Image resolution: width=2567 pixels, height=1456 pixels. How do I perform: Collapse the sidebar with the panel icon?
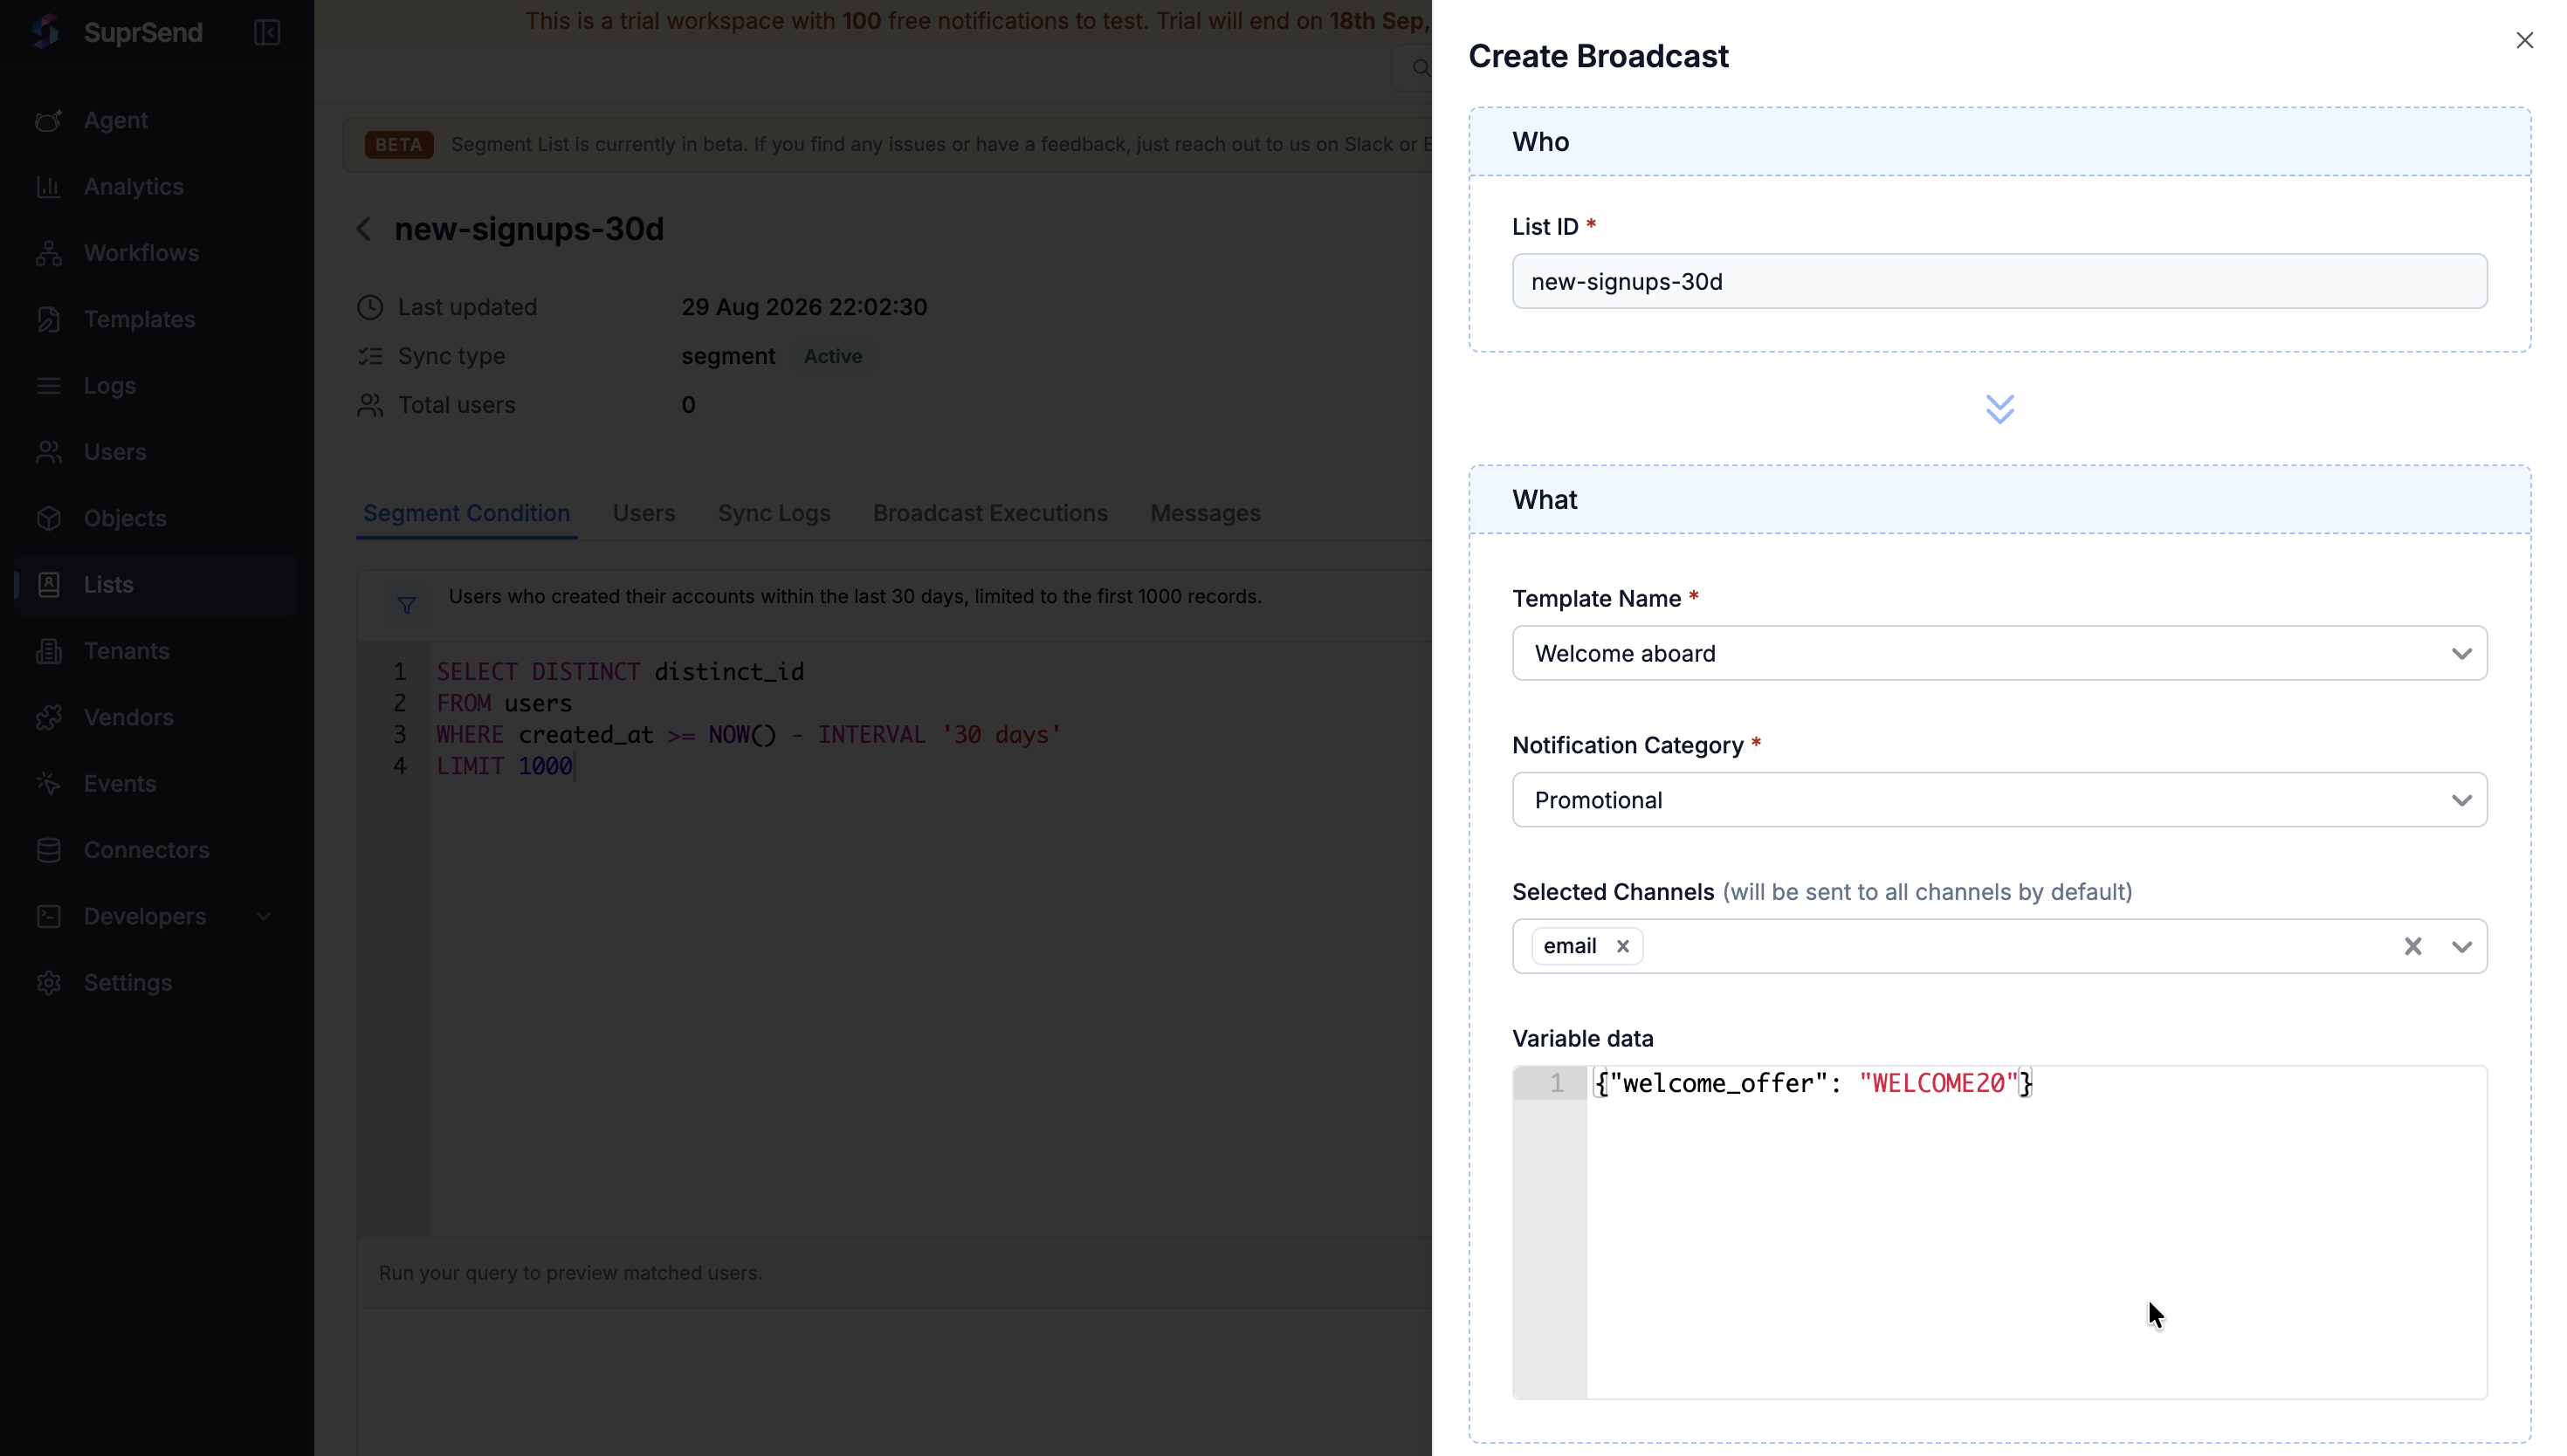pyautogui.click(x=267, y=32)
